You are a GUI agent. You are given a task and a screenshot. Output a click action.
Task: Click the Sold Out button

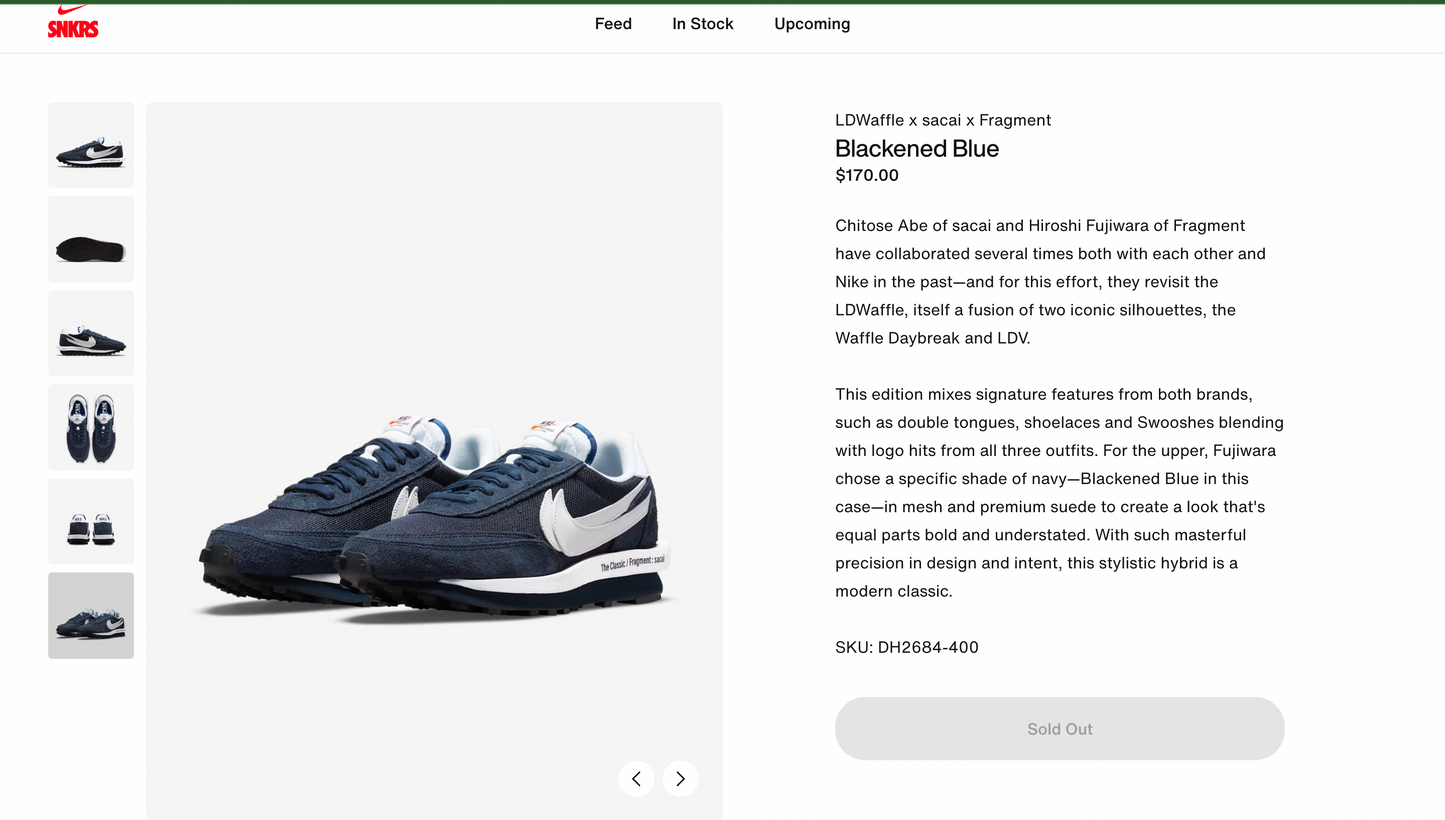(x=1059, y=728)
